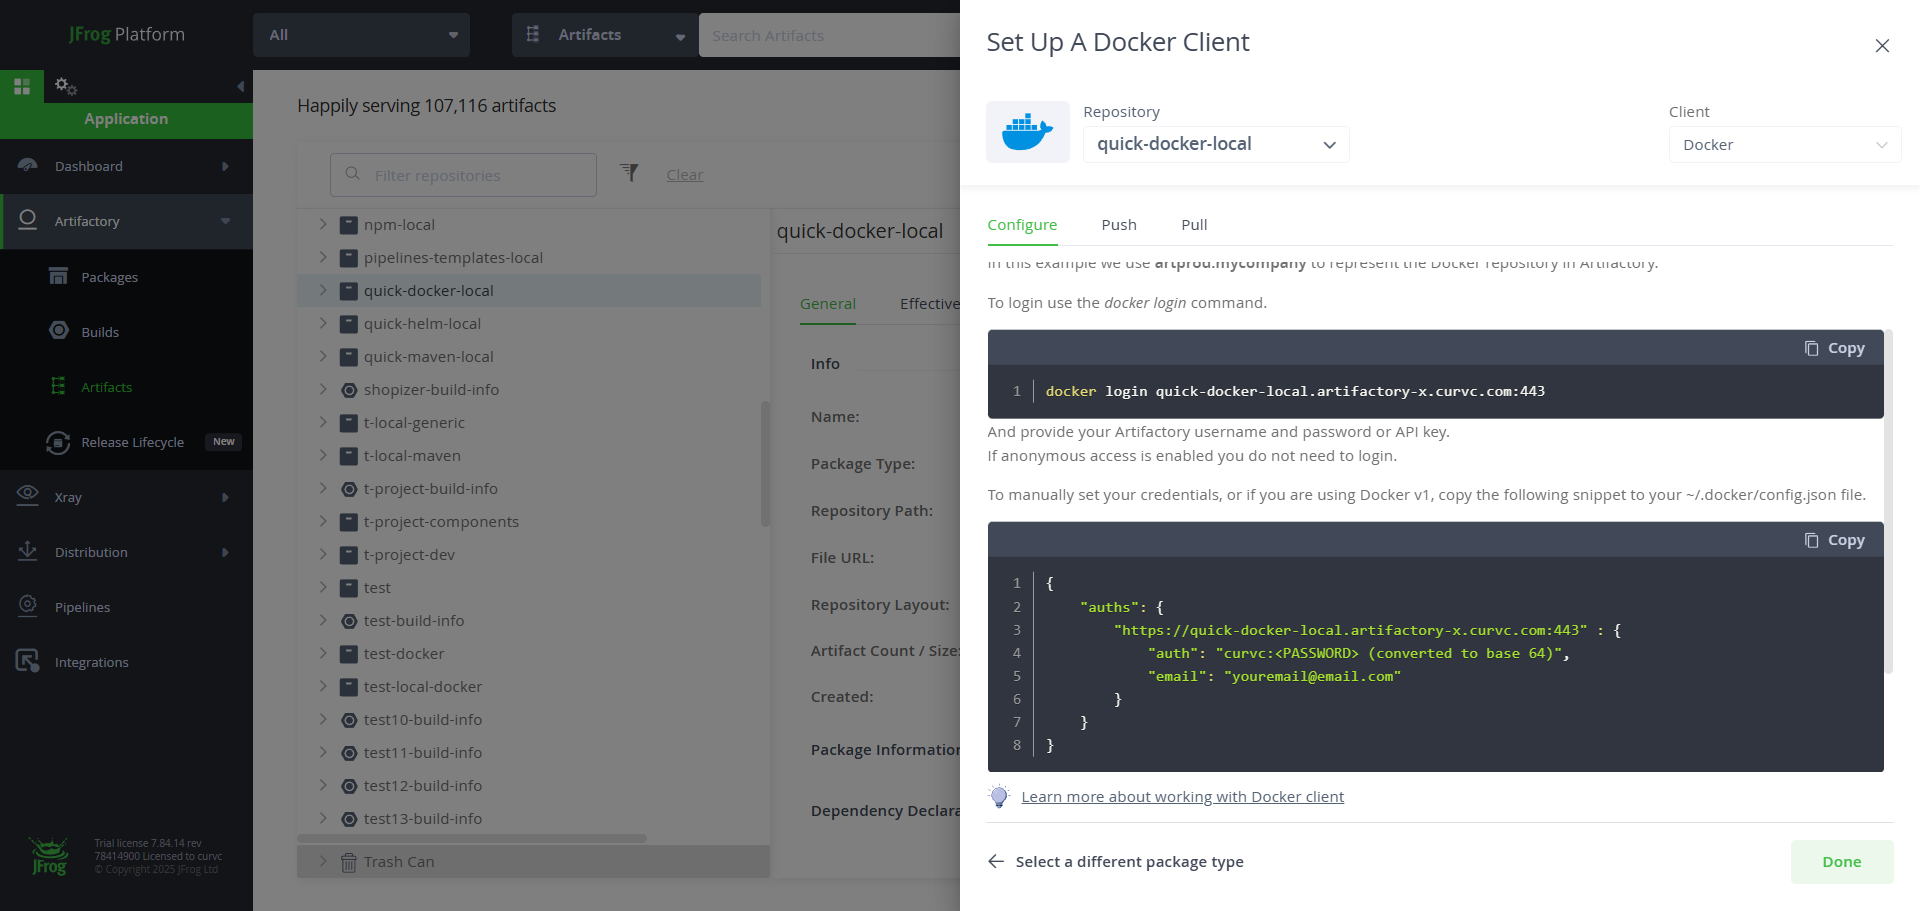This screenshot has width=1920, height=911.
Task: Click the back arrow for package type
Action: click(x=996, y=861)
